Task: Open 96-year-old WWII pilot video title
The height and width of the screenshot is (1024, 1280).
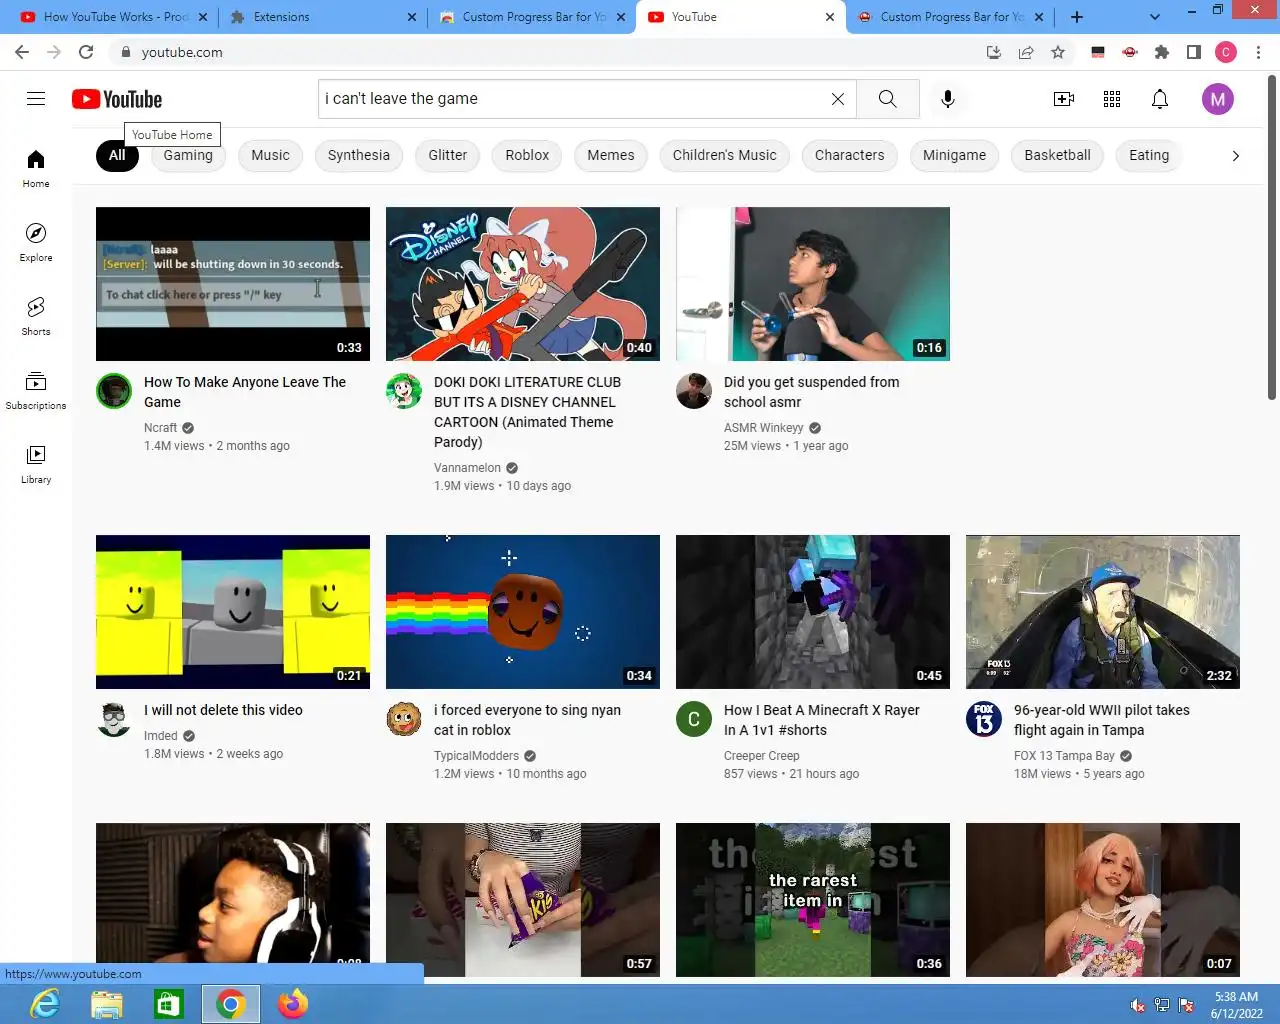Action: coord(1102,720)
